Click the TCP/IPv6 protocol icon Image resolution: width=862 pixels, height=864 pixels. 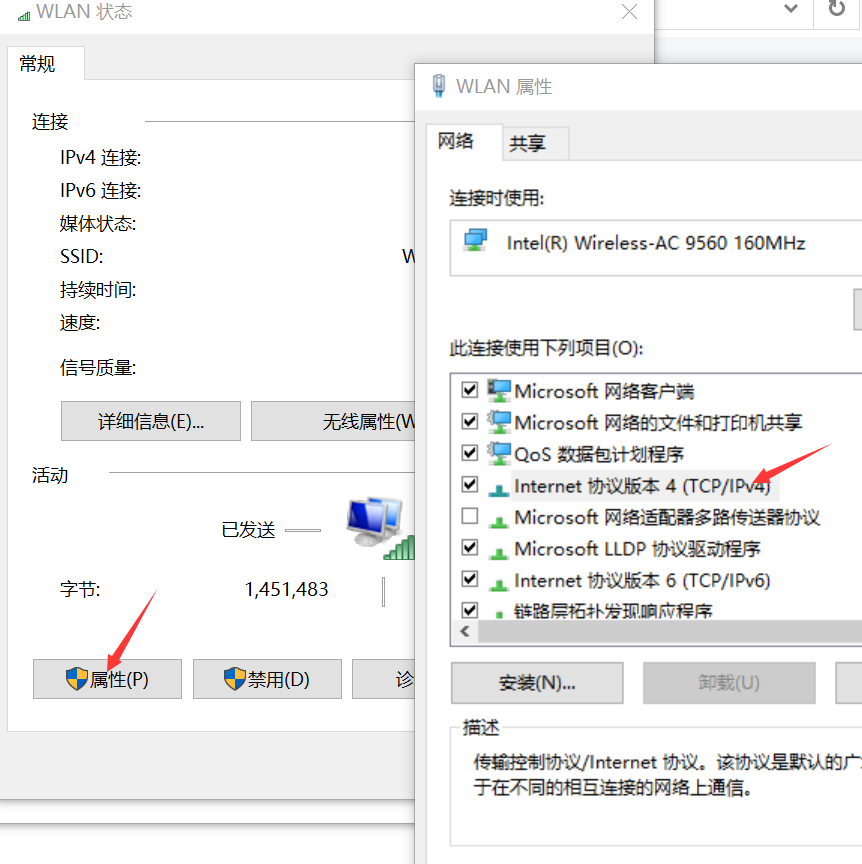(499, 584)
